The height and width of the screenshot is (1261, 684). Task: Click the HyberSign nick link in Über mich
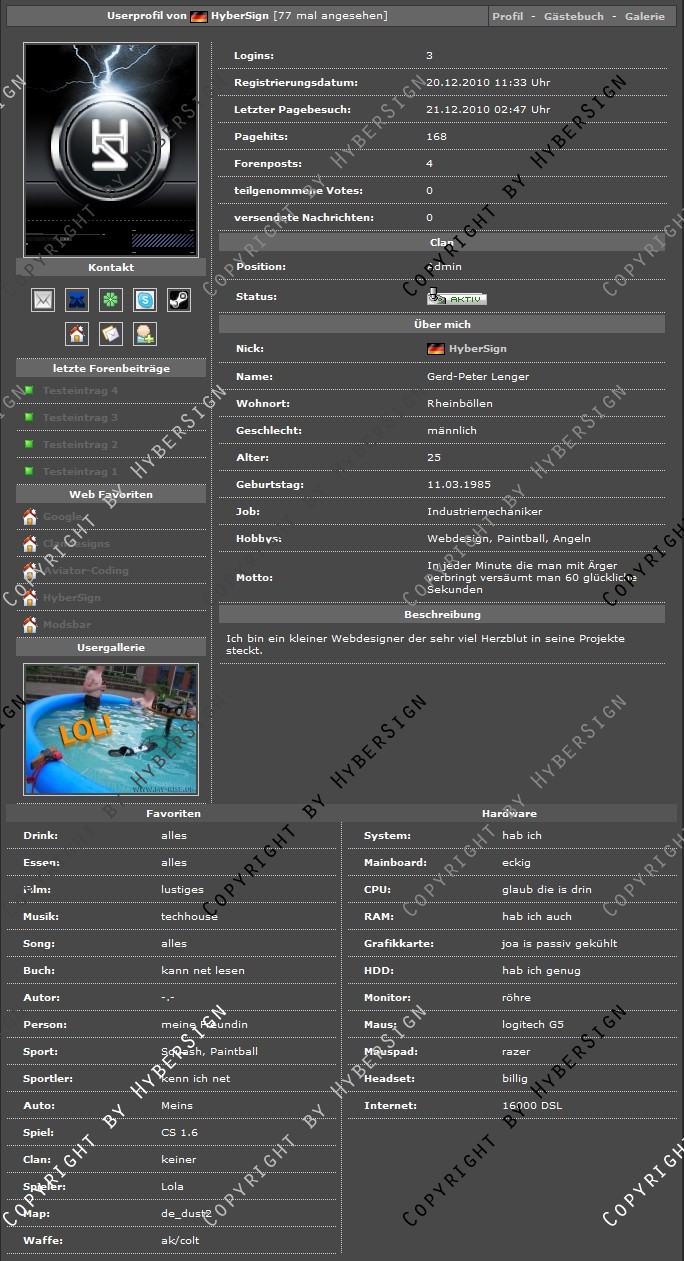coord(477,349)
